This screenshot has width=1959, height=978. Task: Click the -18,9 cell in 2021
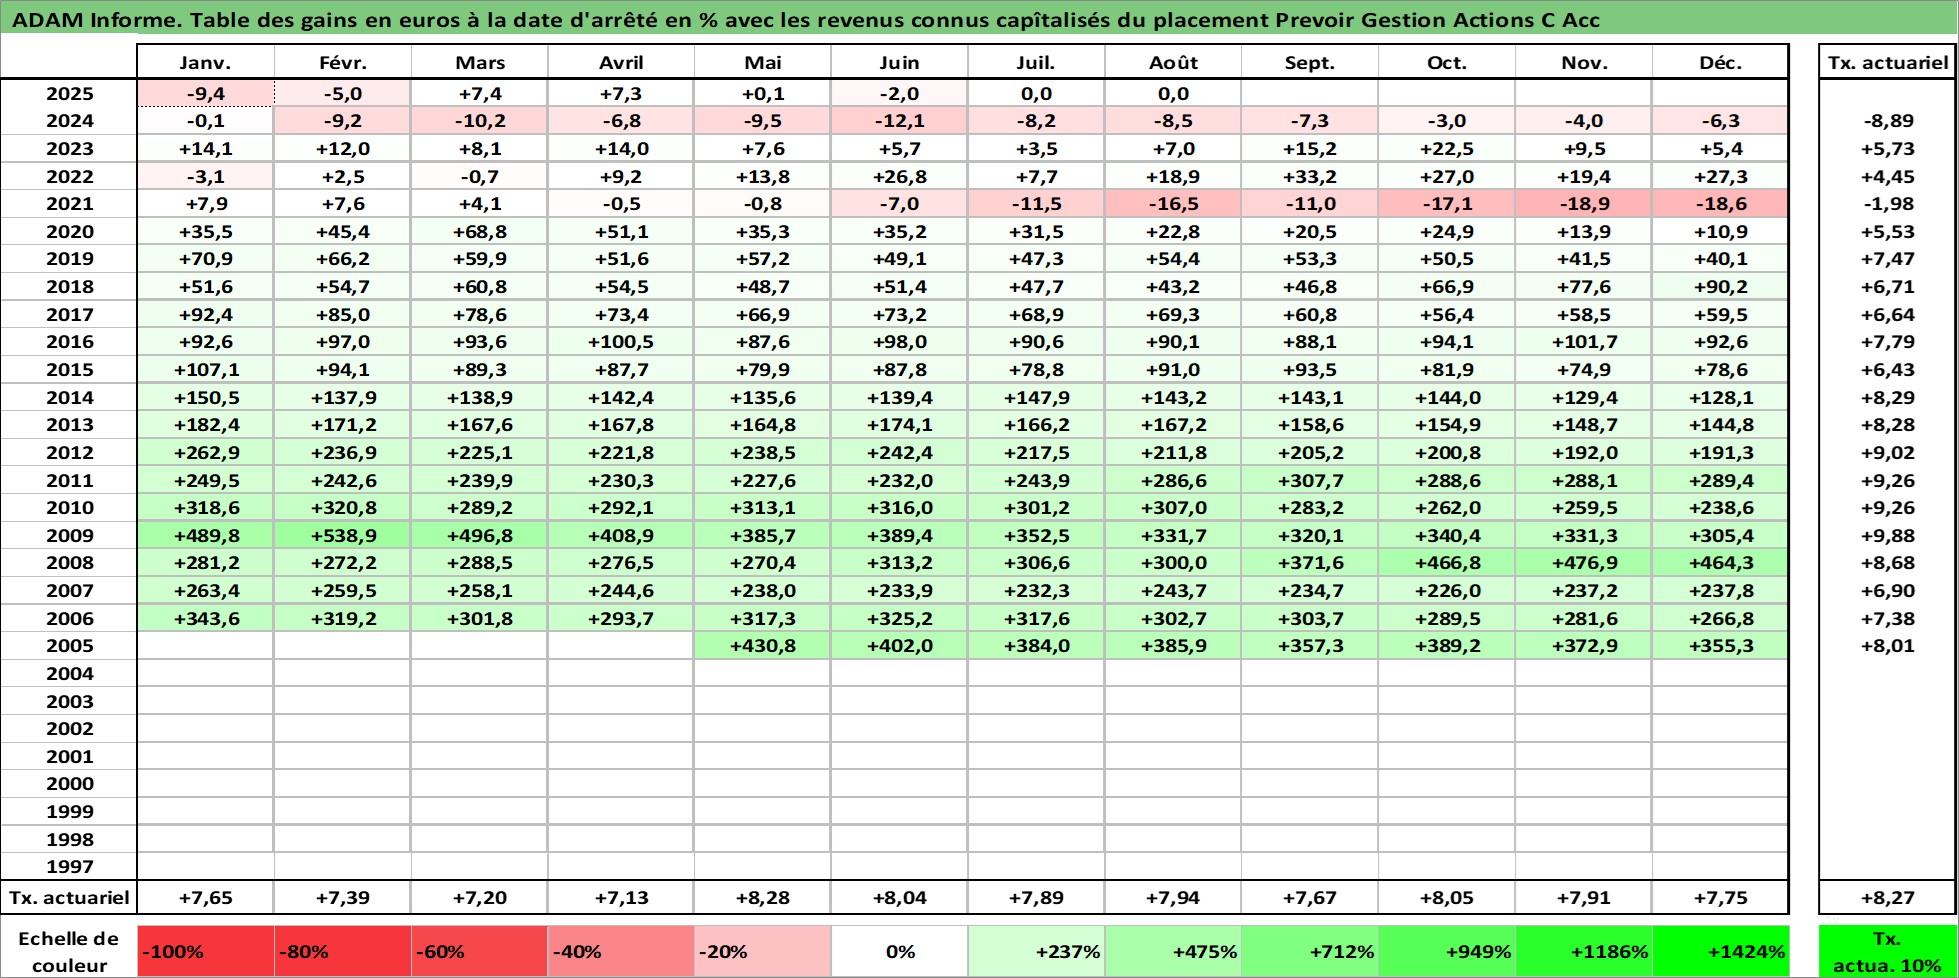(x=1584, y=204)
